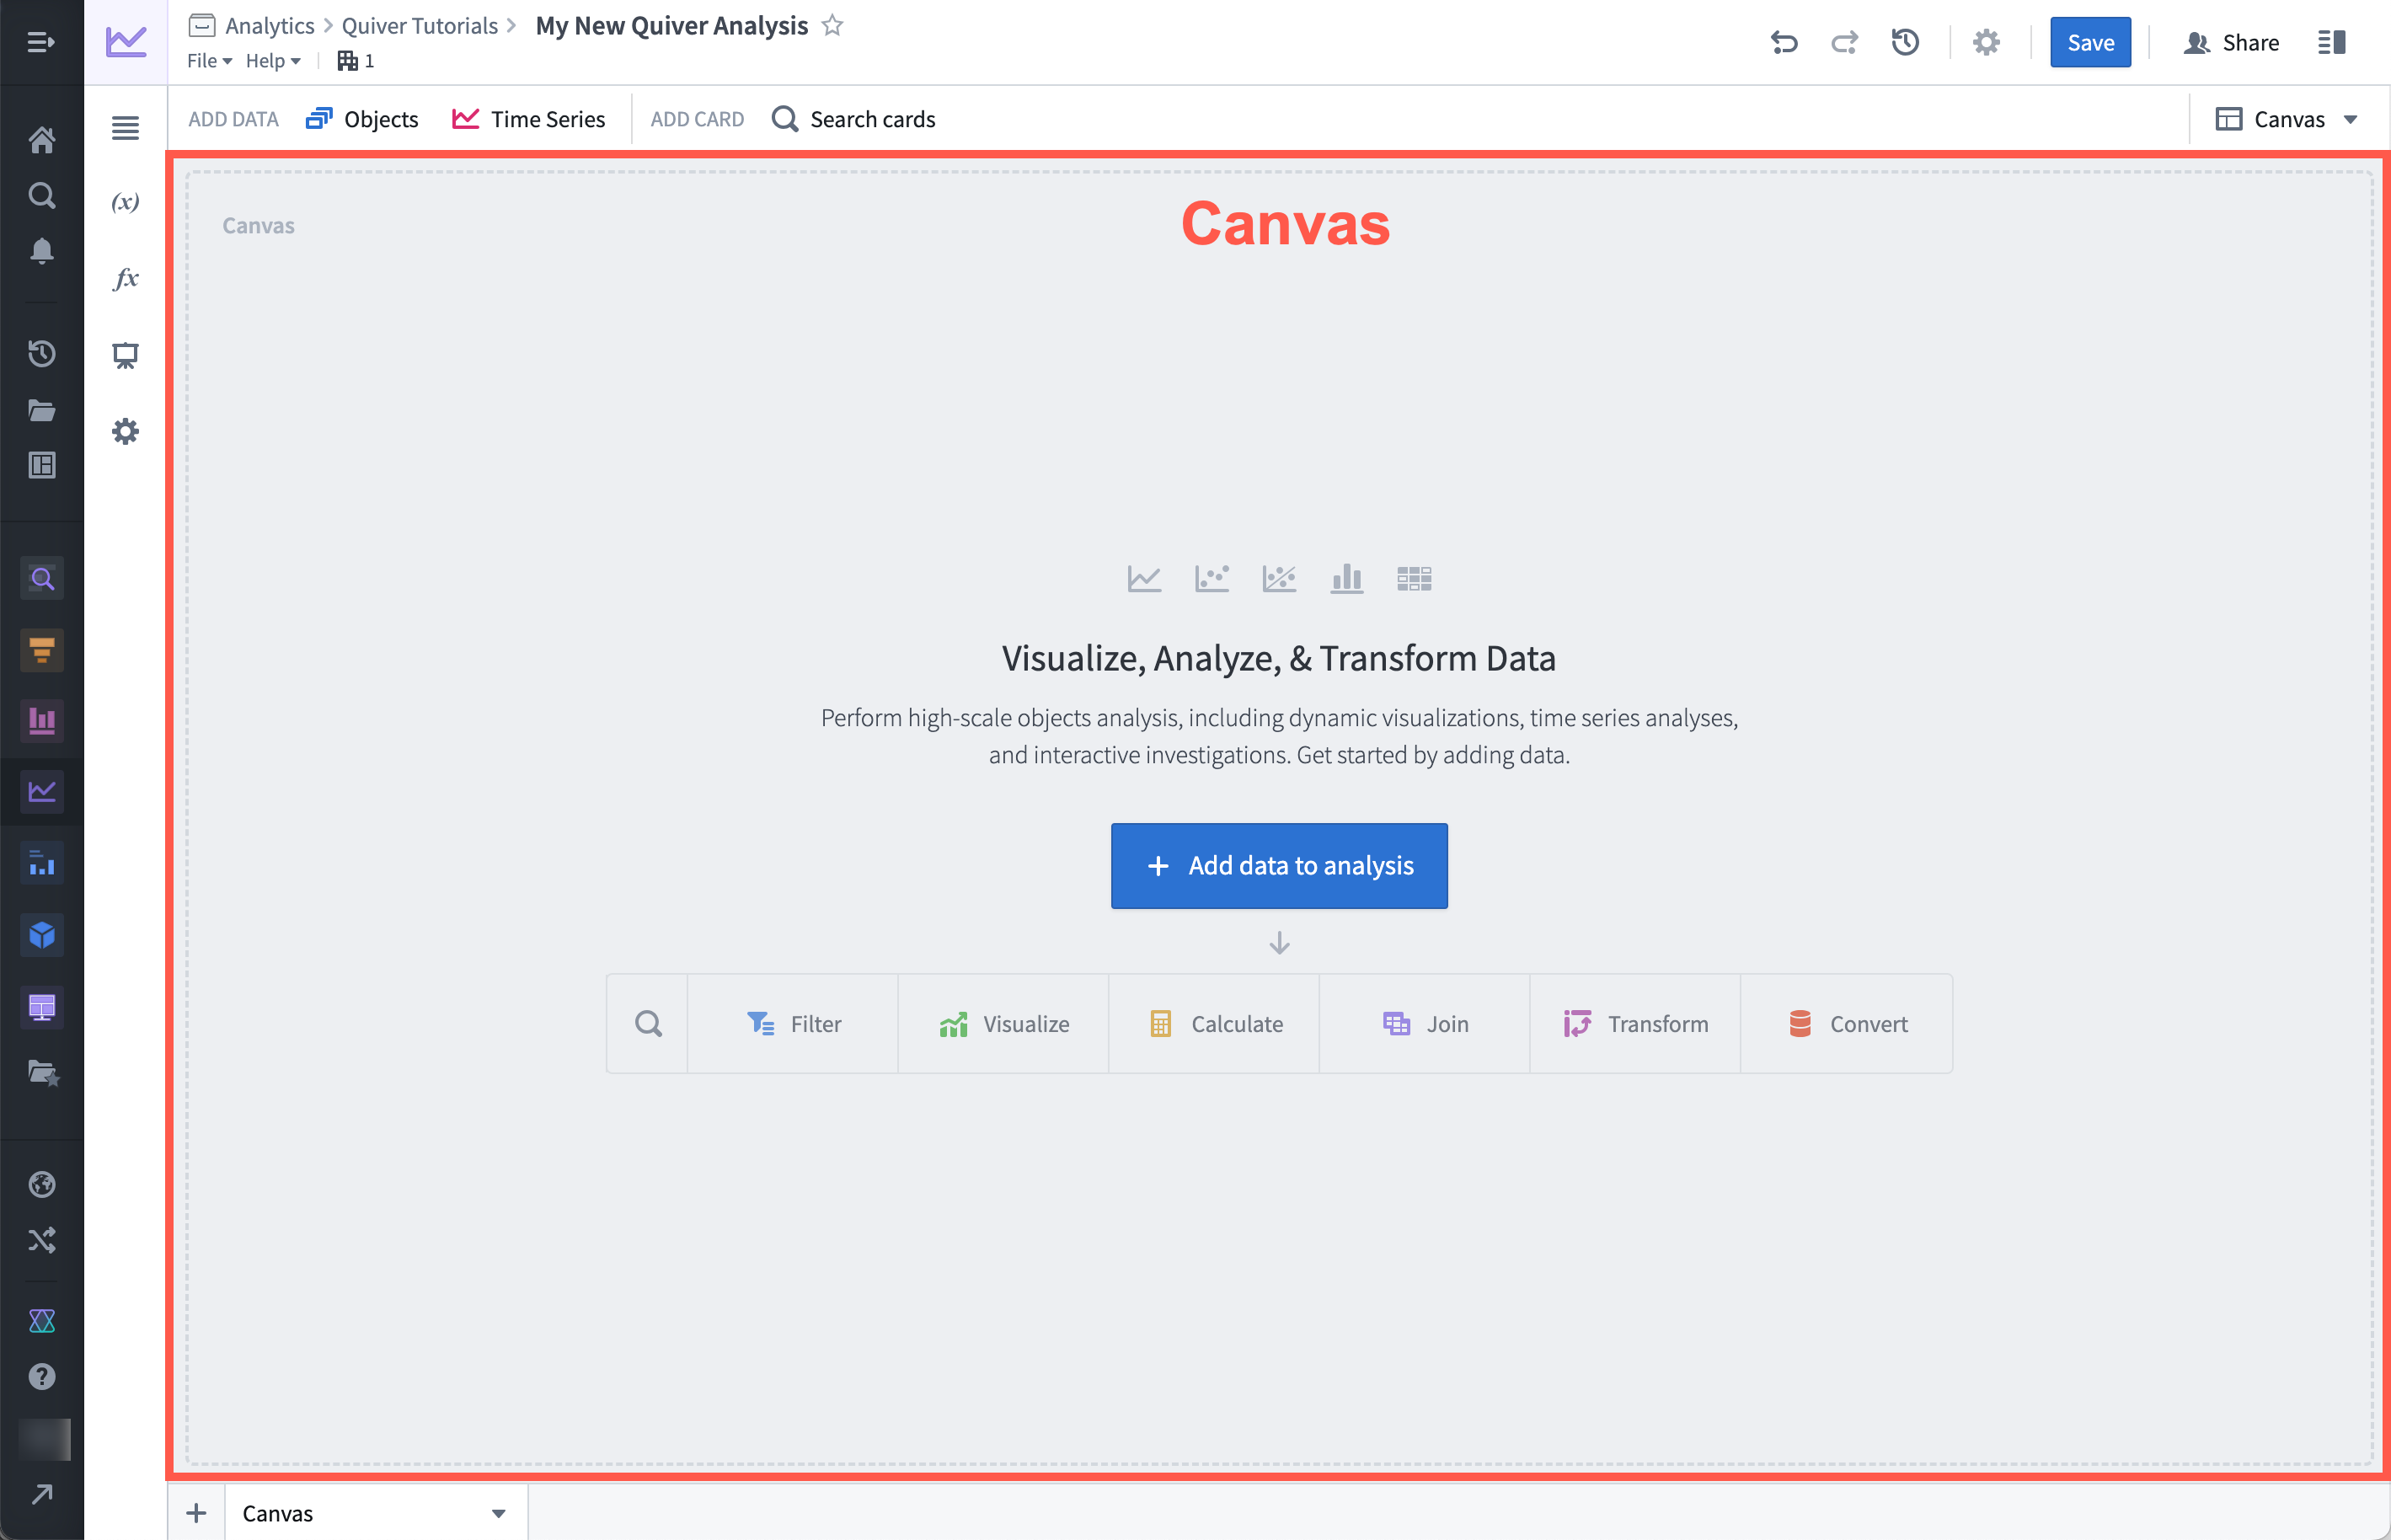The width and height of the screenshot is (2391, 1540).
Task: Click Add data to analysis
Action: pos(1279,866)
